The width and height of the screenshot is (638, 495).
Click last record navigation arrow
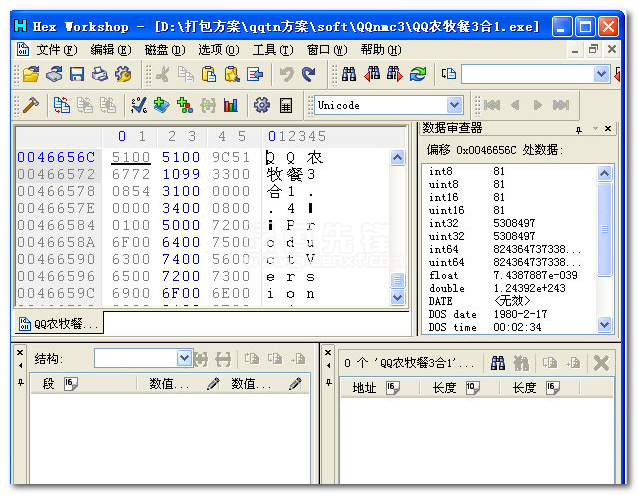(561, 105)
